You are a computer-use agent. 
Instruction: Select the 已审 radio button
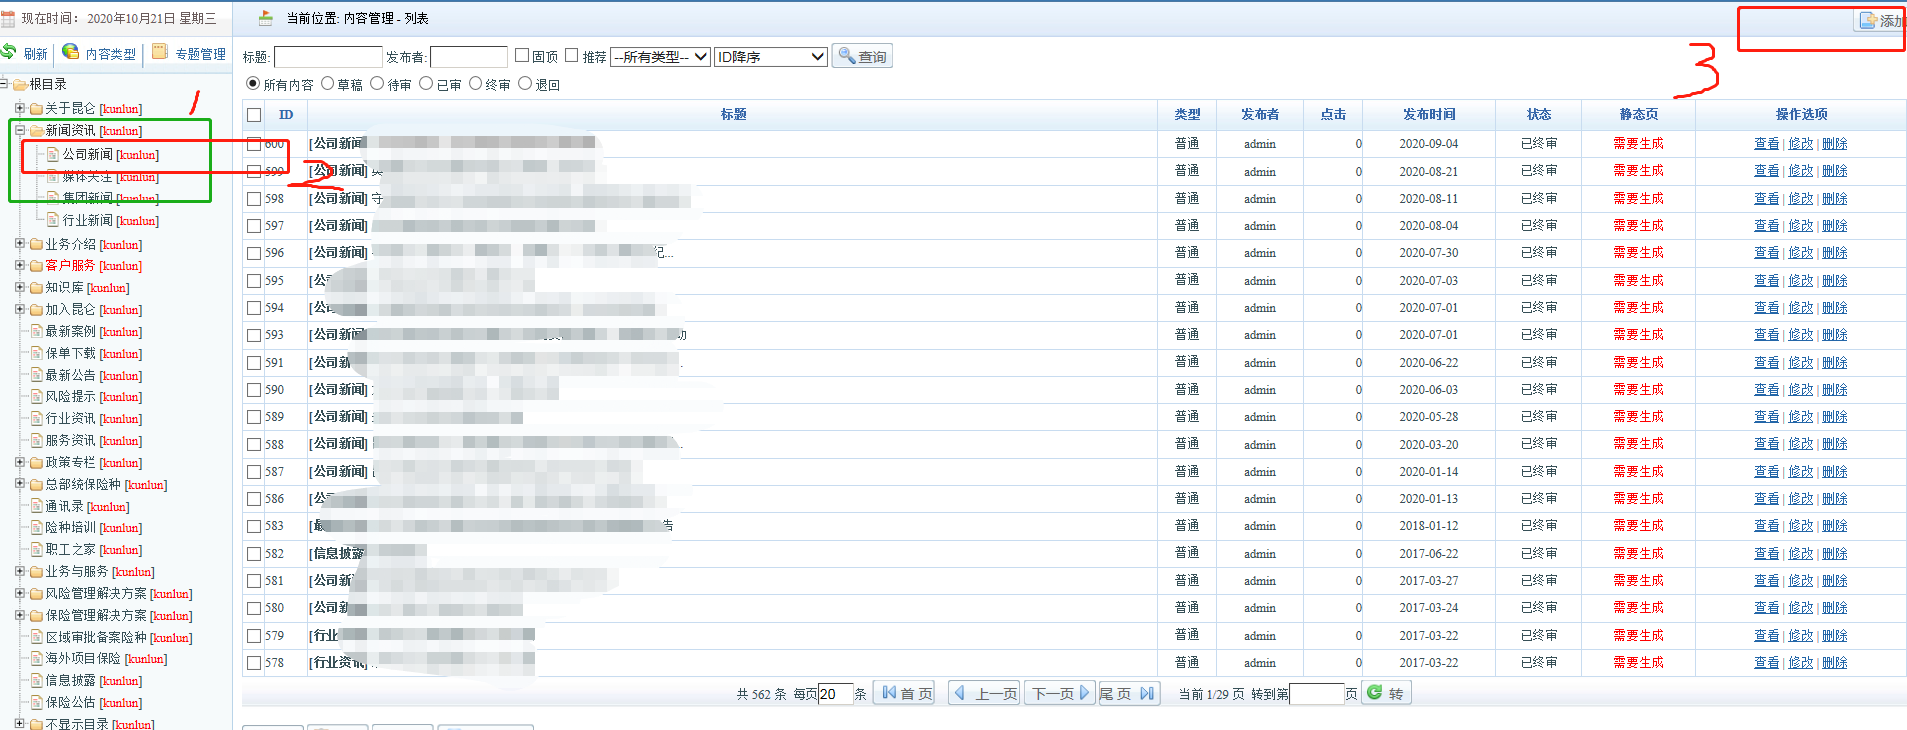426,84
